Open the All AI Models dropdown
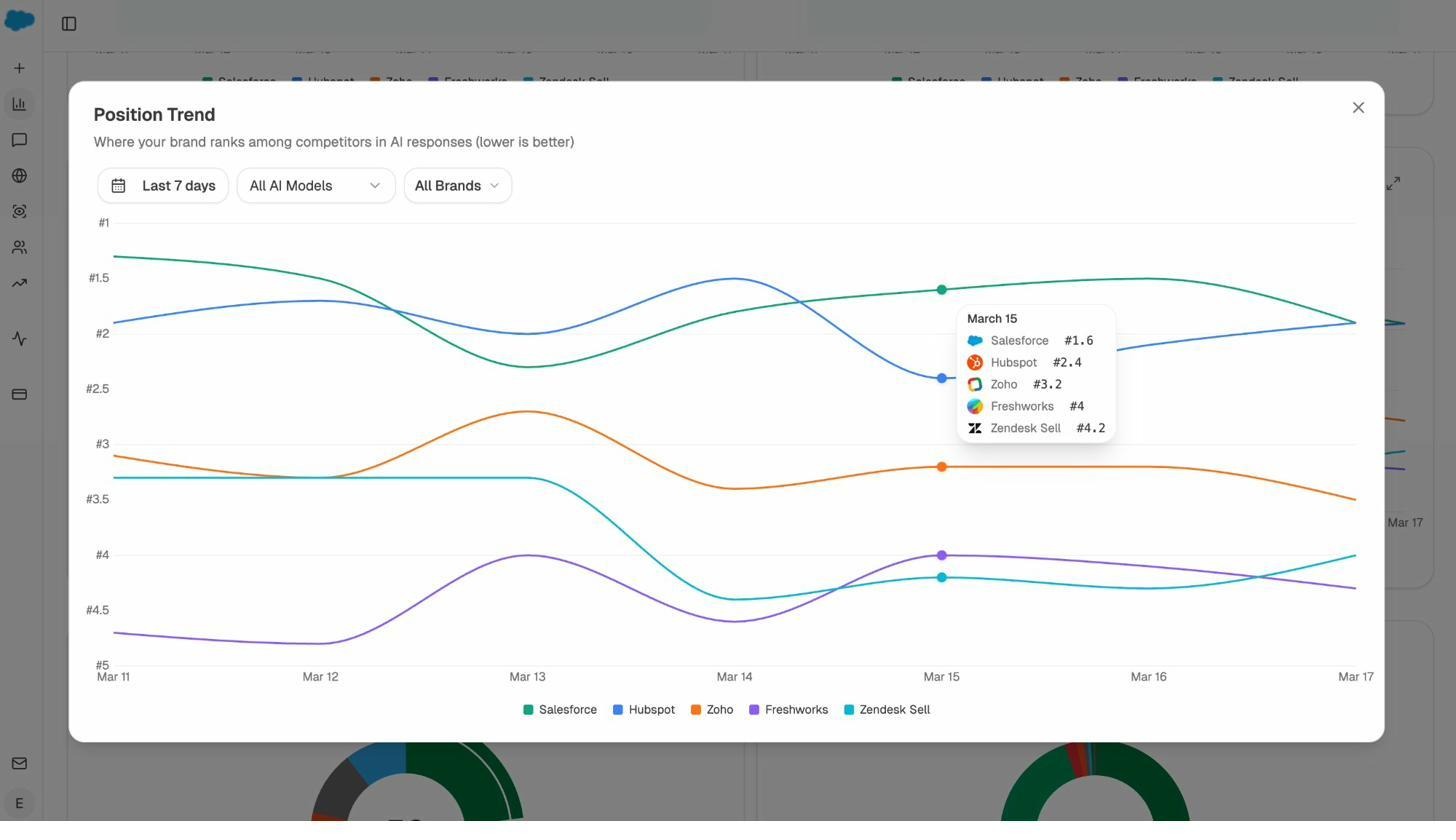The width and height of the screenshot is (1456, 840). click(x=315, y=185)
